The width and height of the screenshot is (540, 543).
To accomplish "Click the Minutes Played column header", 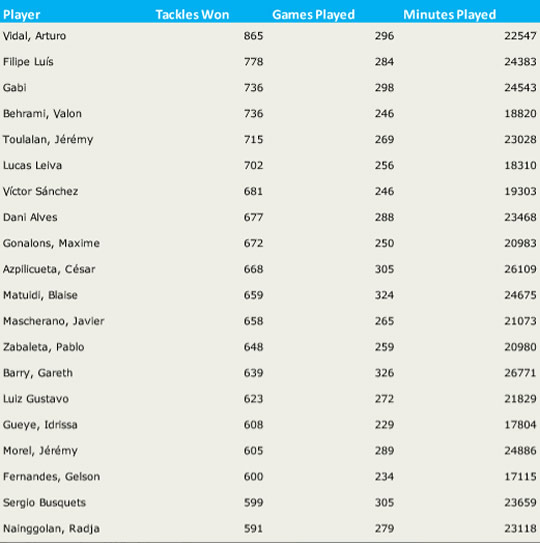I will coord(450,15).
